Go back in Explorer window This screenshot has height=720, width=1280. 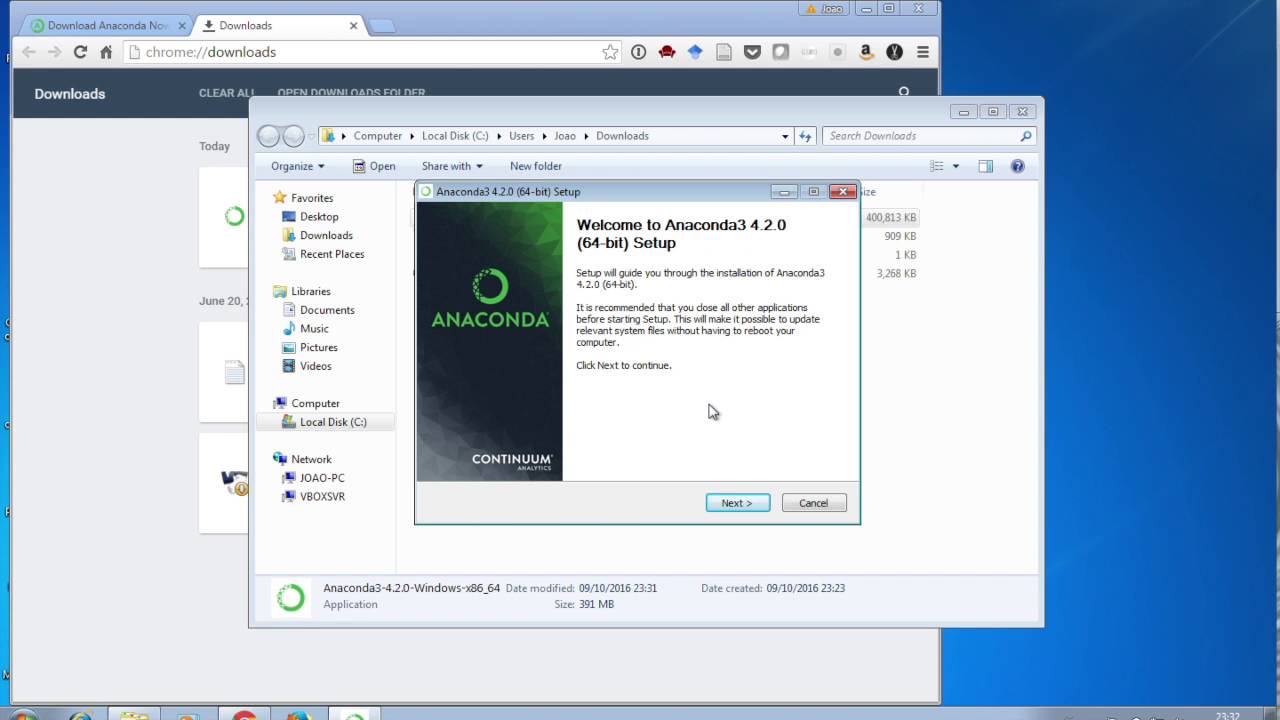pyautogui.click(x=269, y=136)
